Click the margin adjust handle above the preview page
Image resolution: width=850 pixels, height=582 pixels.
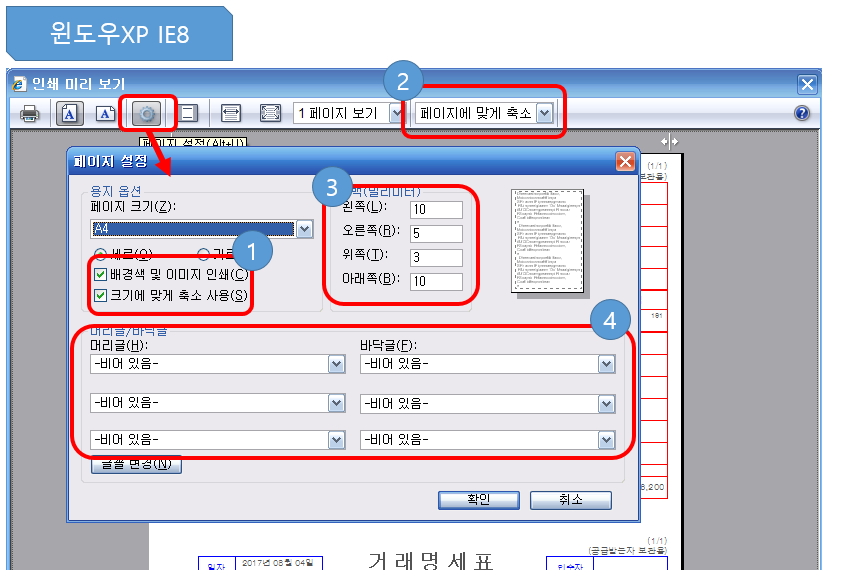(x=669, y=142)
